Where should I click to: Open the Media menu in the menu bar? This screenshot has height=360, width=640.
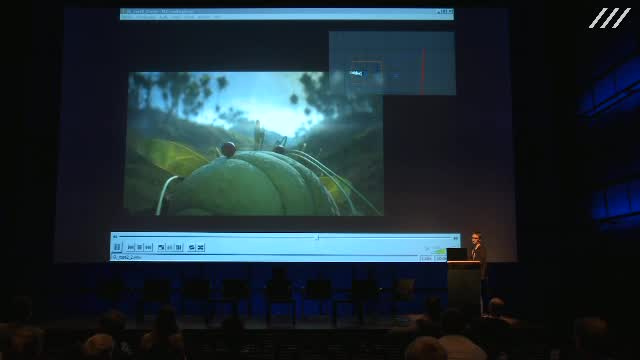point(127,17)
